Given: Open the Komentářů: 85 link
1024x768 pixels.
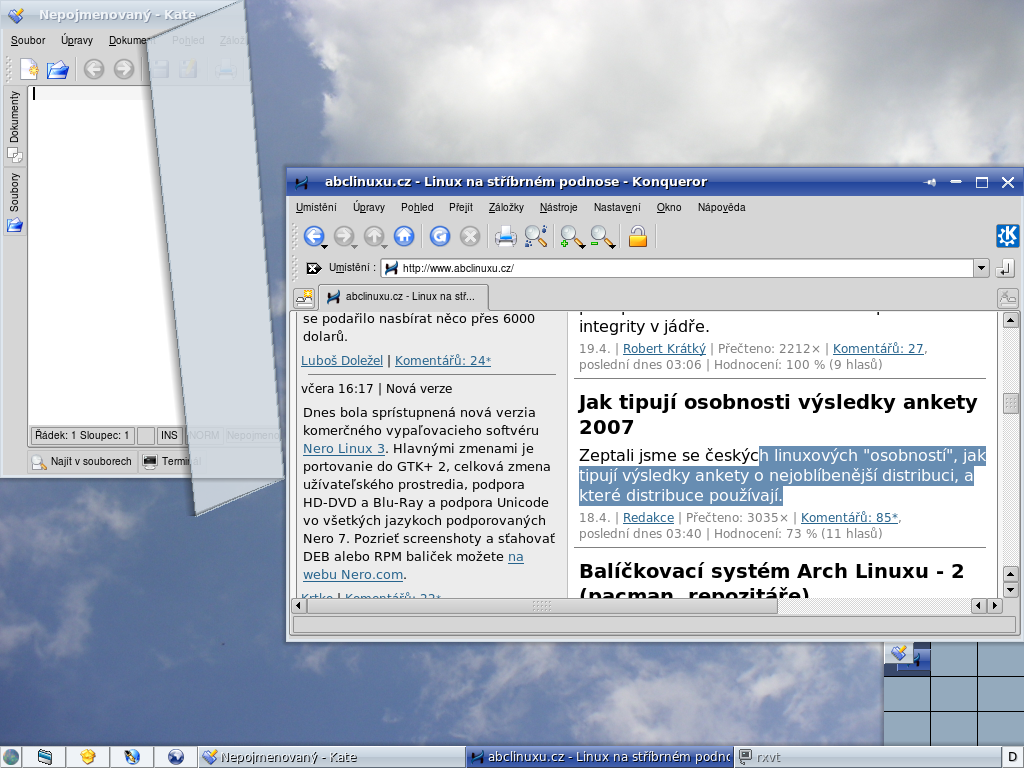Looking at the screenshot, I should coord(850,518).
